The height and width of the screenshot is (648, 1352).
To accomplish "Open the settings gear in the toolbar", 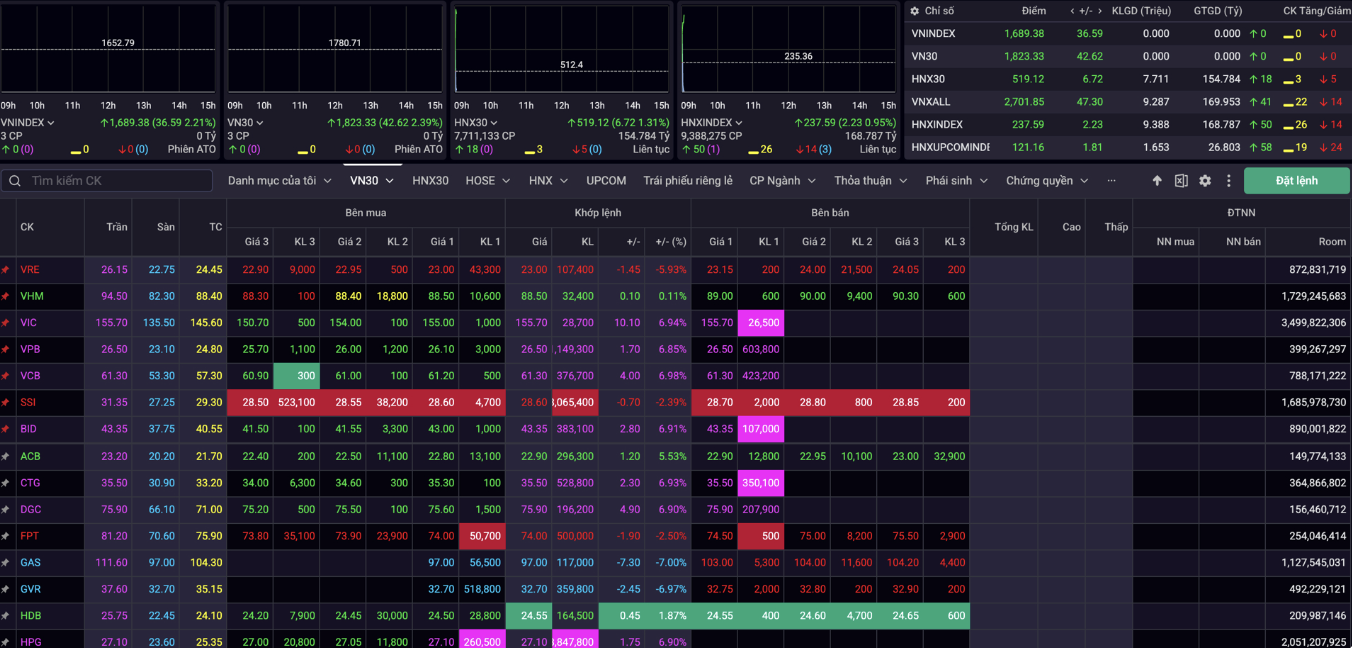I will tap(1205, 181).
